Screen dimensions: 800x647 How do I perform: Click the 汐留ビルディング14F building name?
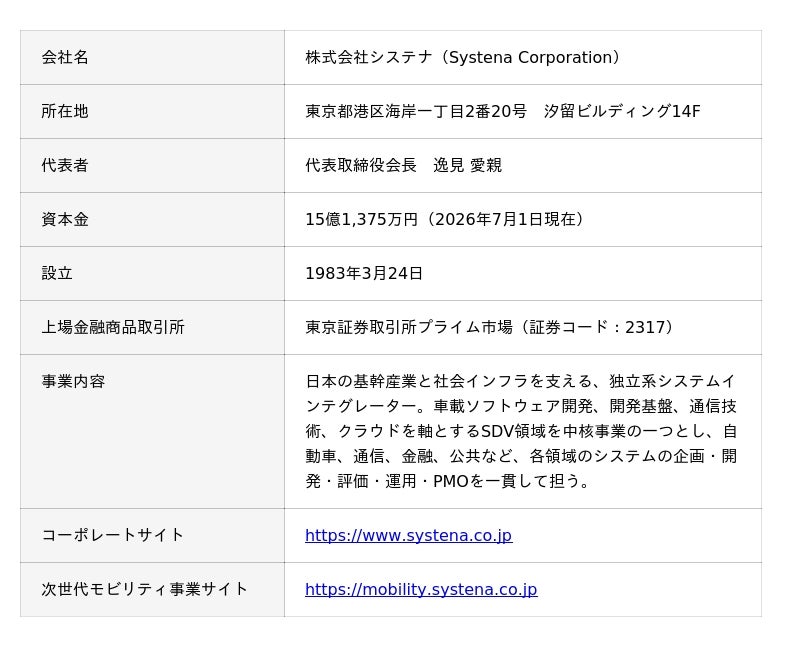tap(622, 111)
